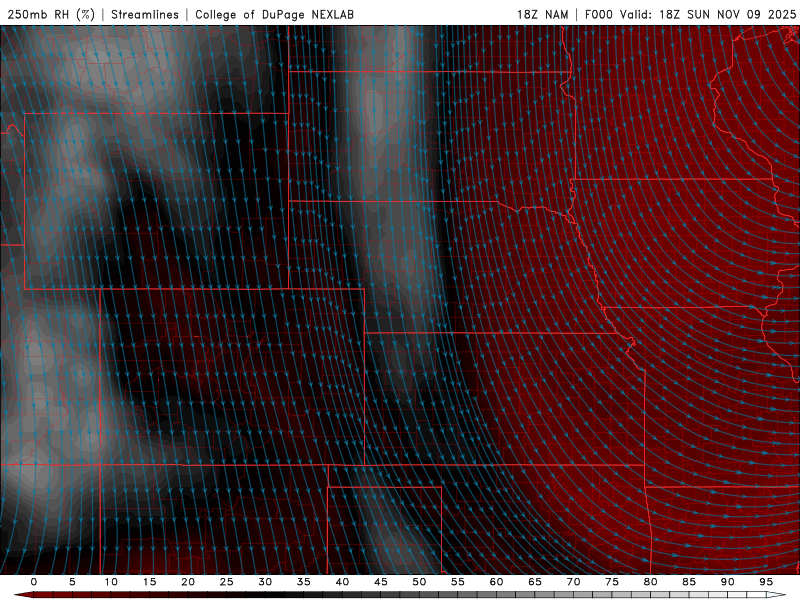
Task: Click the "15" color scale label
Action: tap(149, 582)
